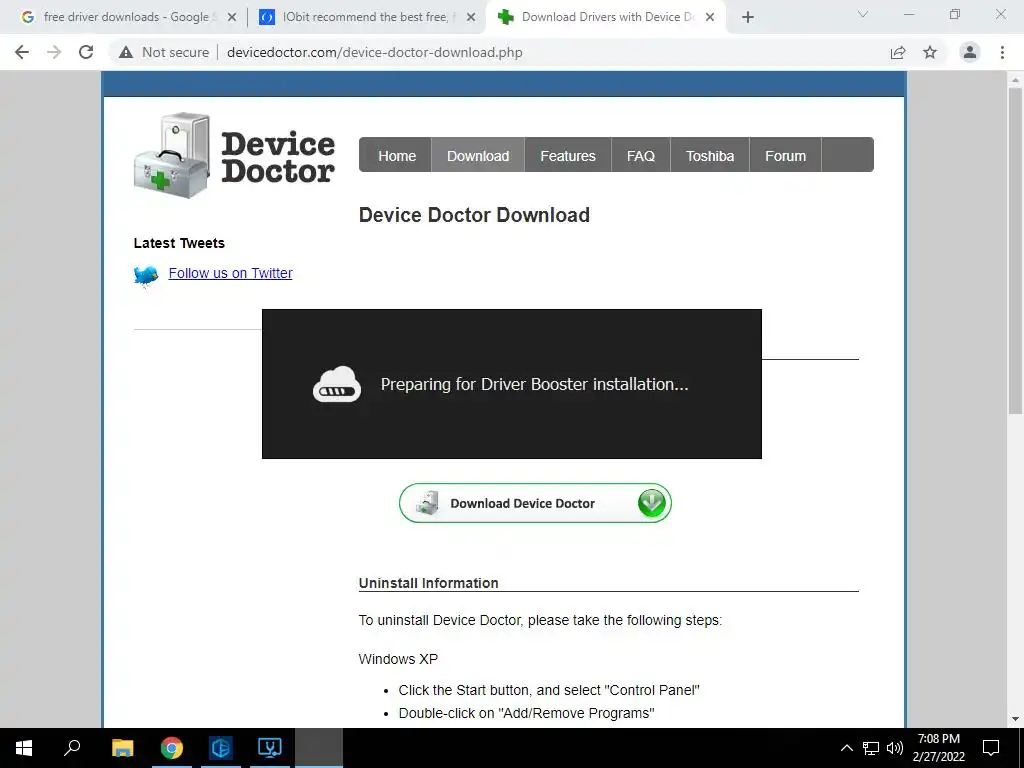Click the Device Doctor Download heading
Screen dimensions: 1024x768
tap(474, 215)
